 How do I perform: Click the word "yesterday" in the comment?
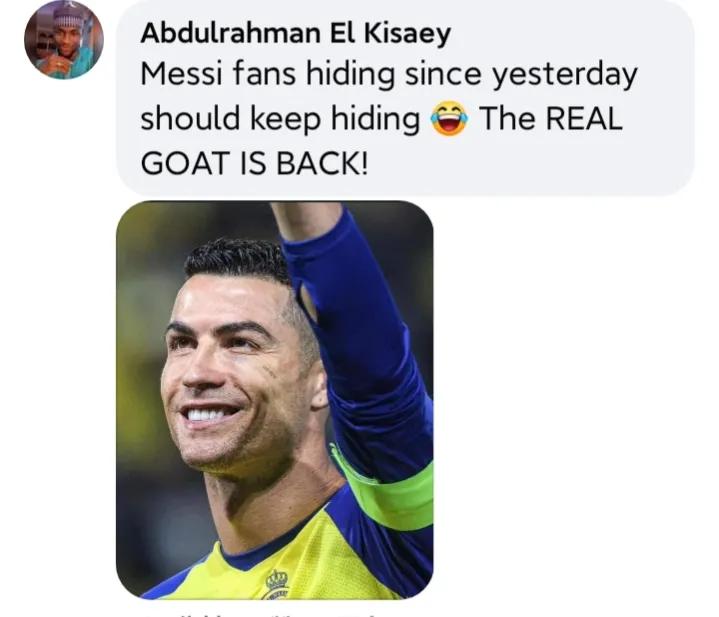point(564,76)
